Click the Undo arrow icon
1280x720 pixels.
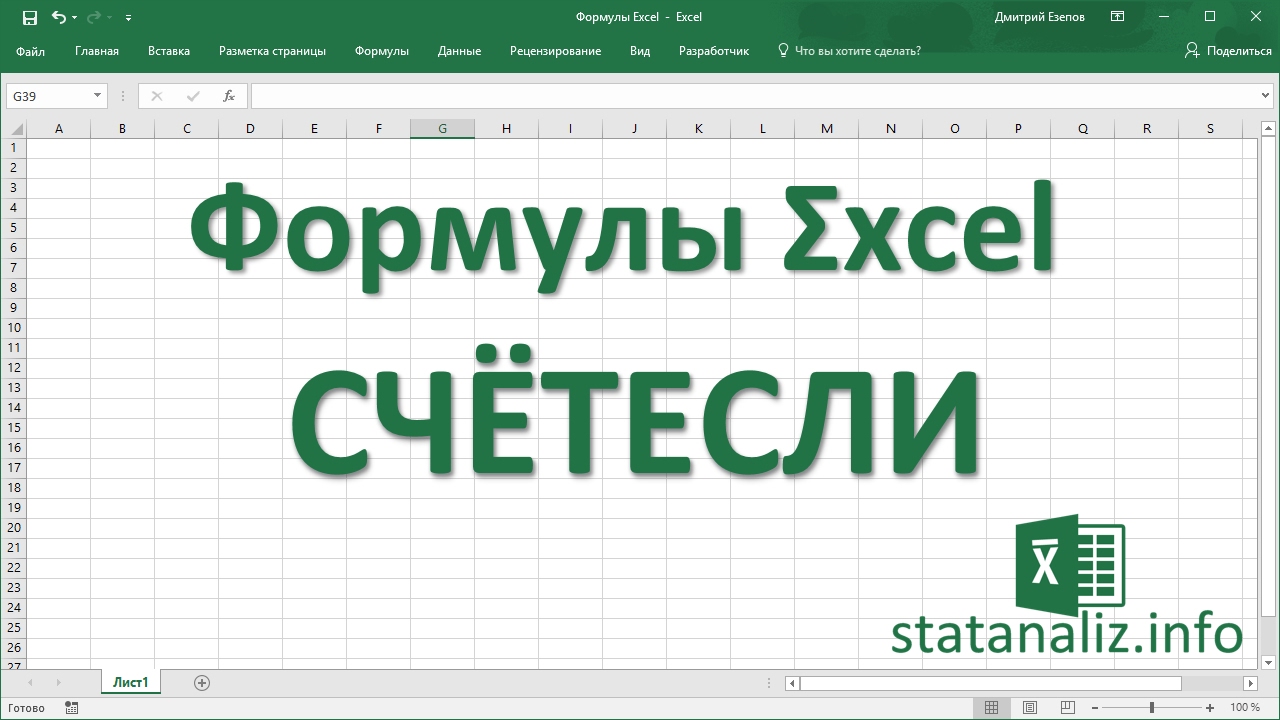click(x=59, y=17)
